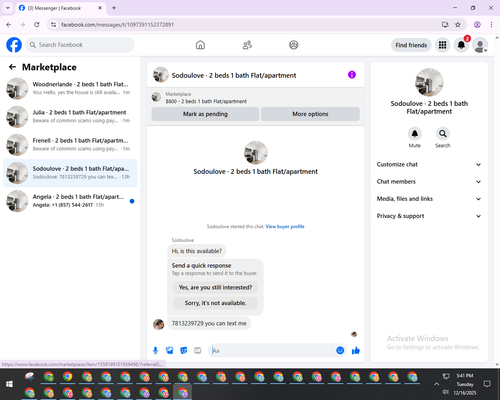
Task: Click More options button
Action: pos(310,114)
